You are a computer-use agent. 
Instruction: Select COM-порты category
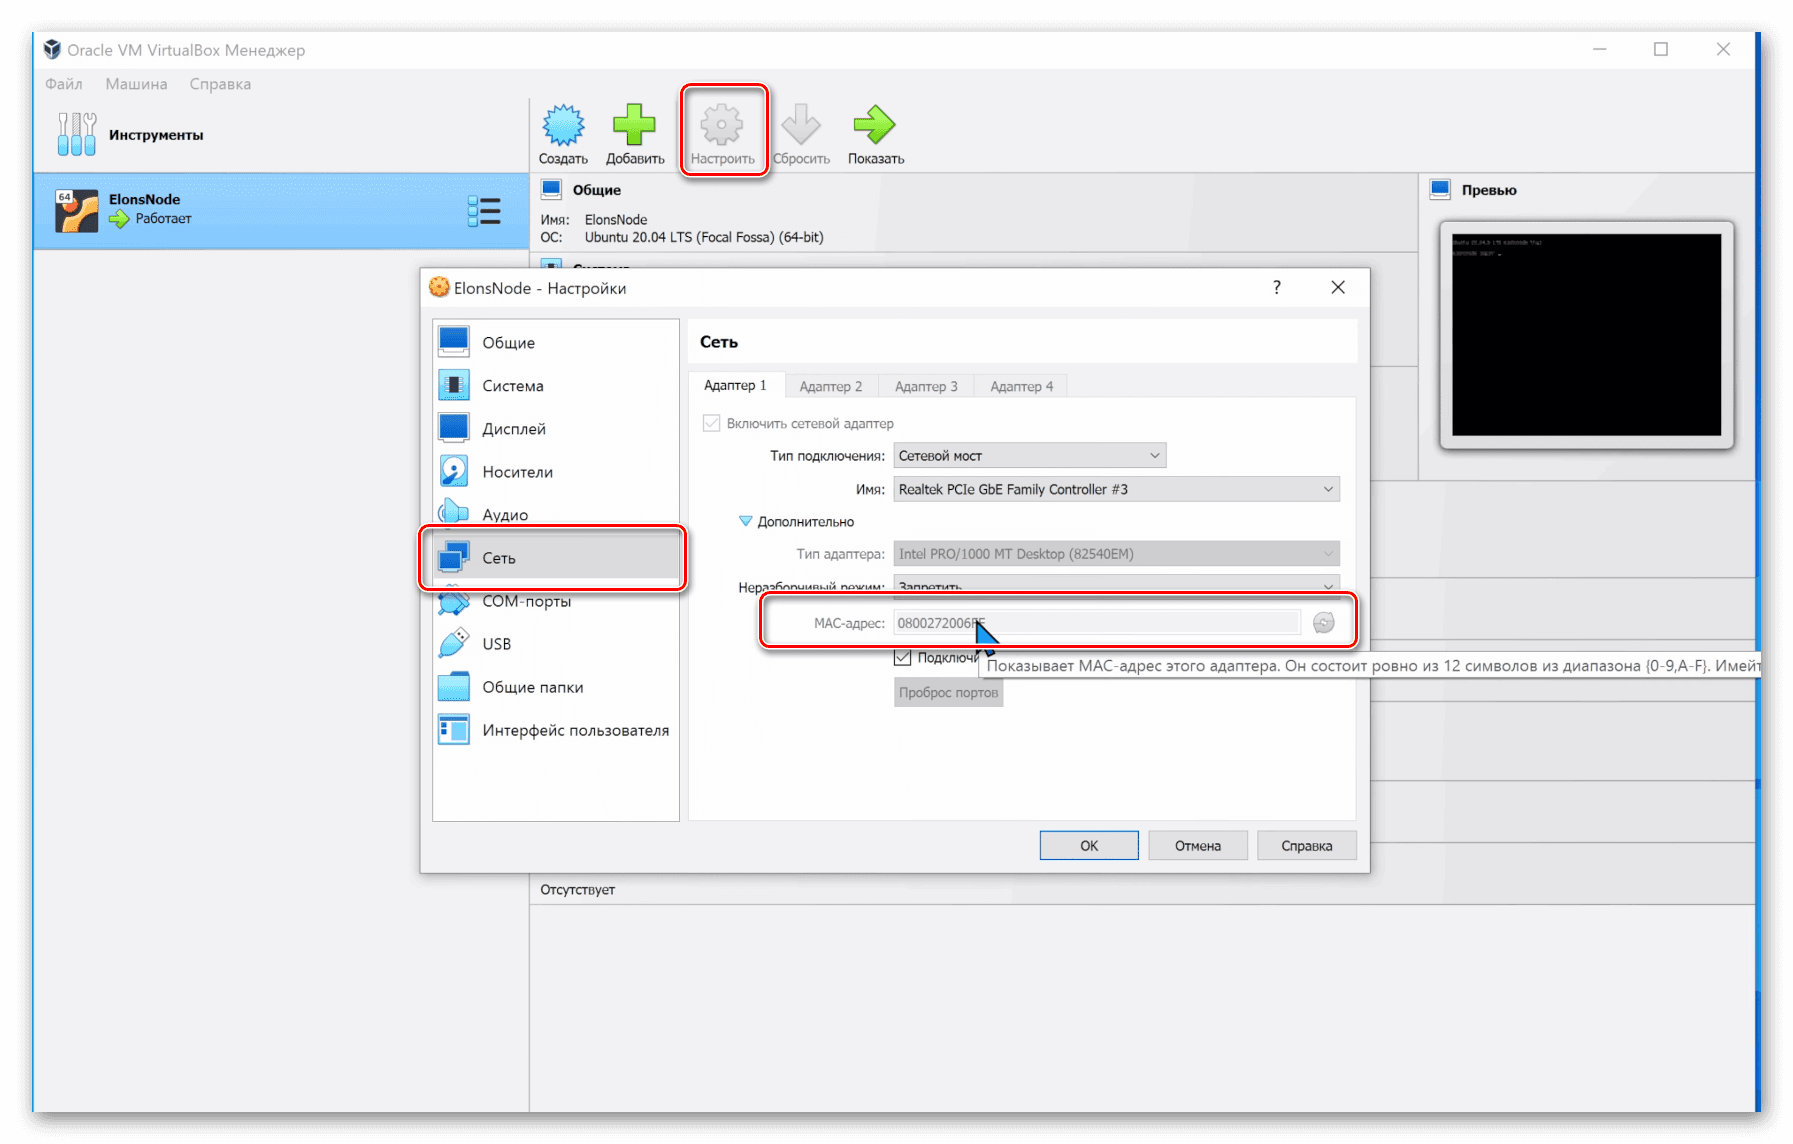(556, 601)
